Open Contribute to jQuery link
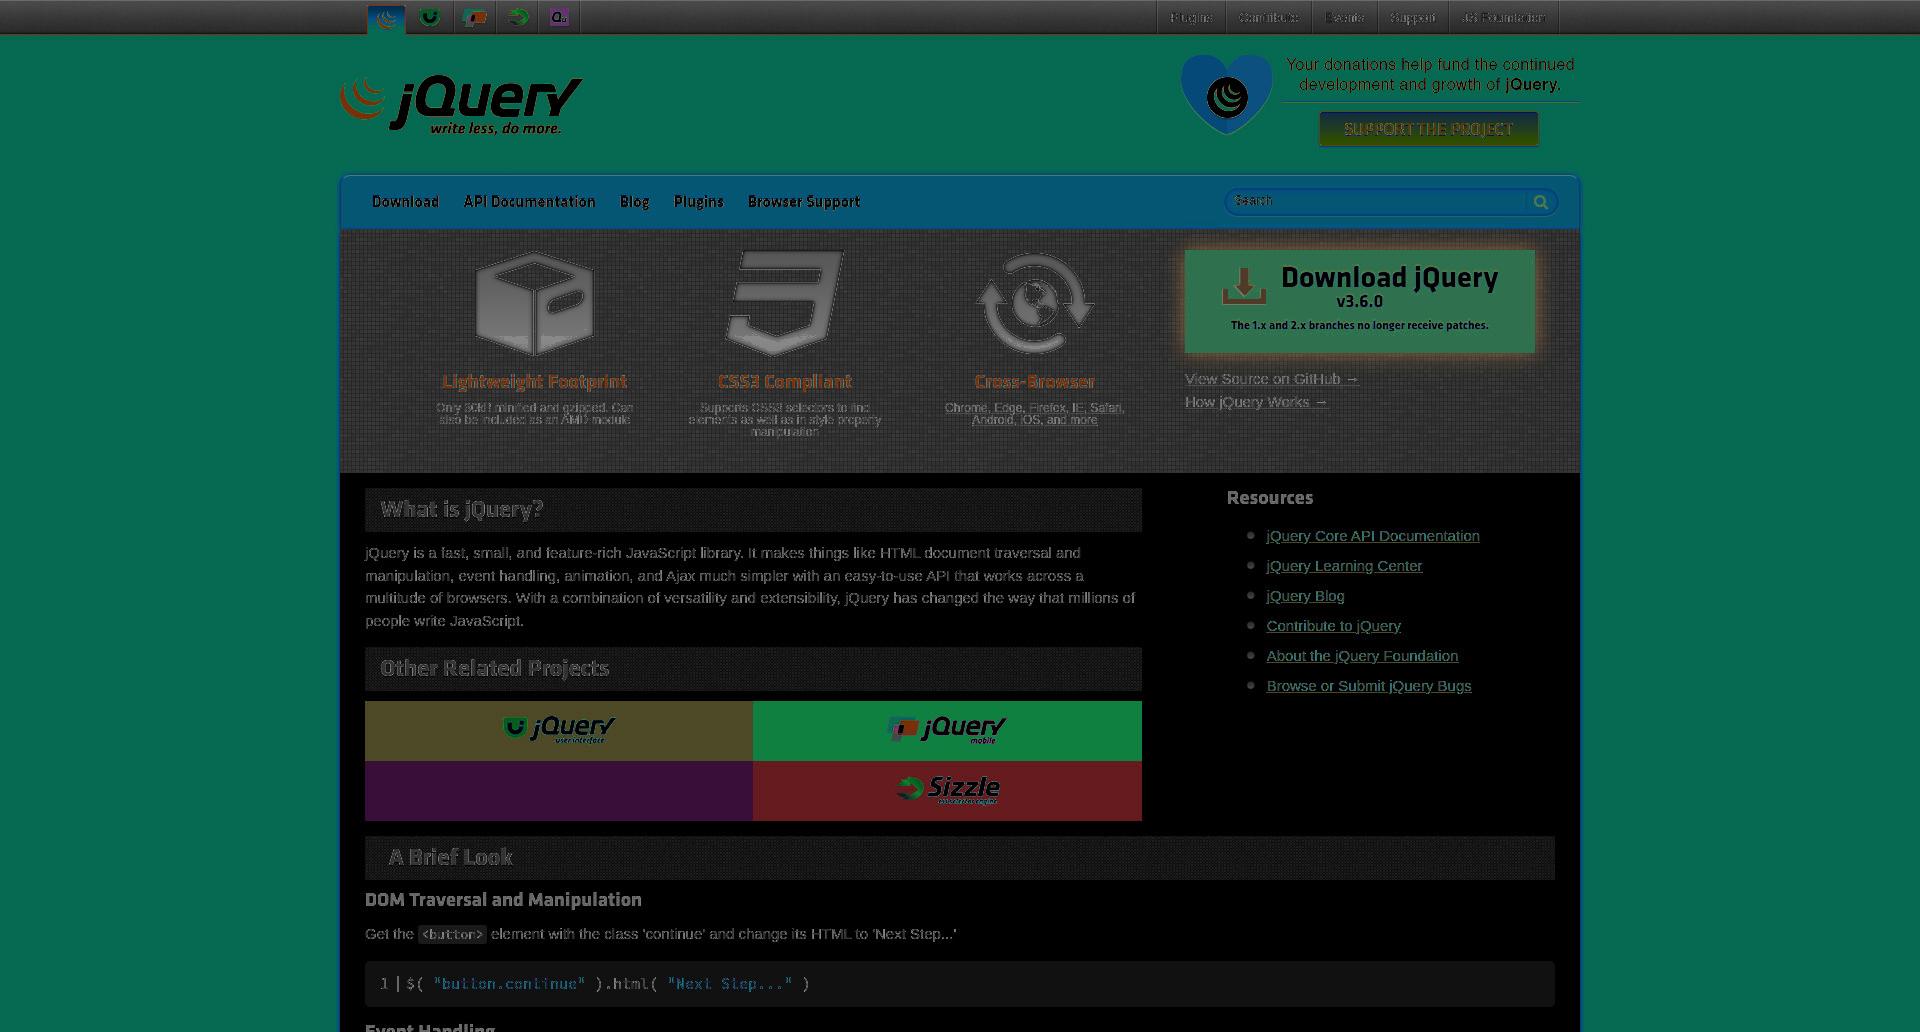Viewport: 1920px width, 1032px height. coord(1333,626)
